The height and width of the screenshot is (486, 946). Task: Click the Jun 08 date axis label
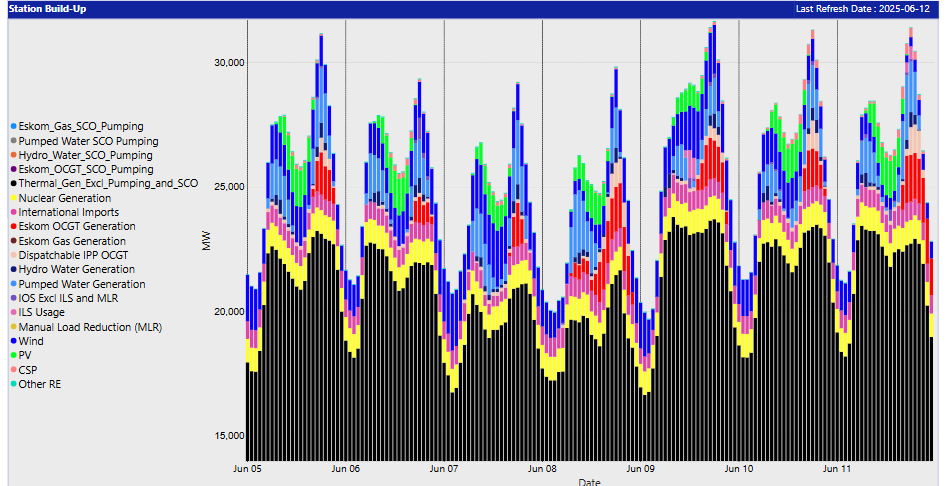click(x=542, y=468)
